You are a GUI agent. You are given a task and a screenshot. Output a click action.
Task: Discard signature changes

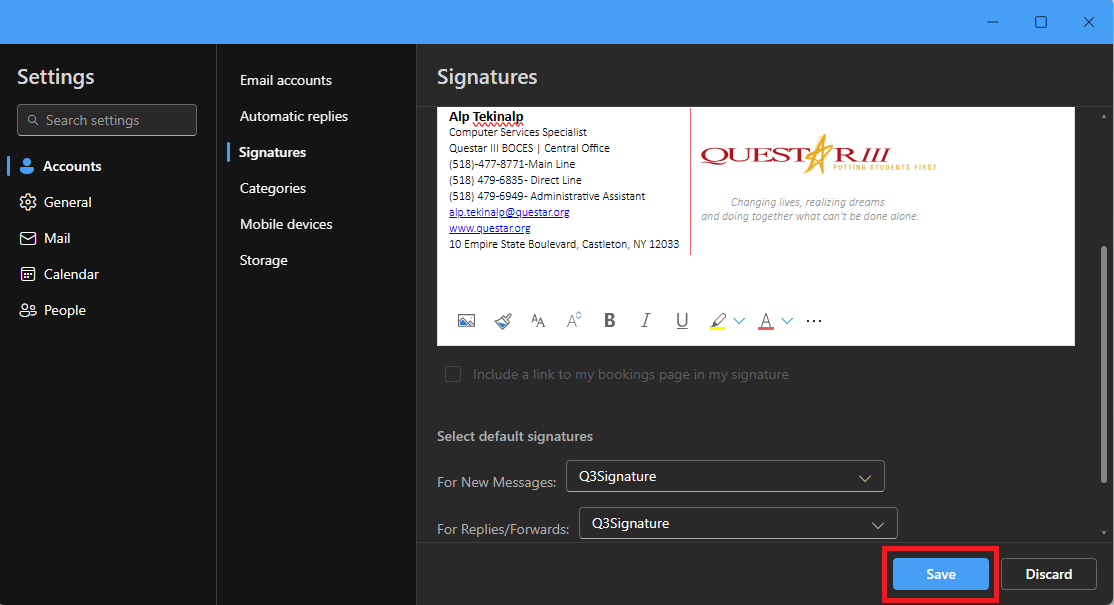[1049, 574]
